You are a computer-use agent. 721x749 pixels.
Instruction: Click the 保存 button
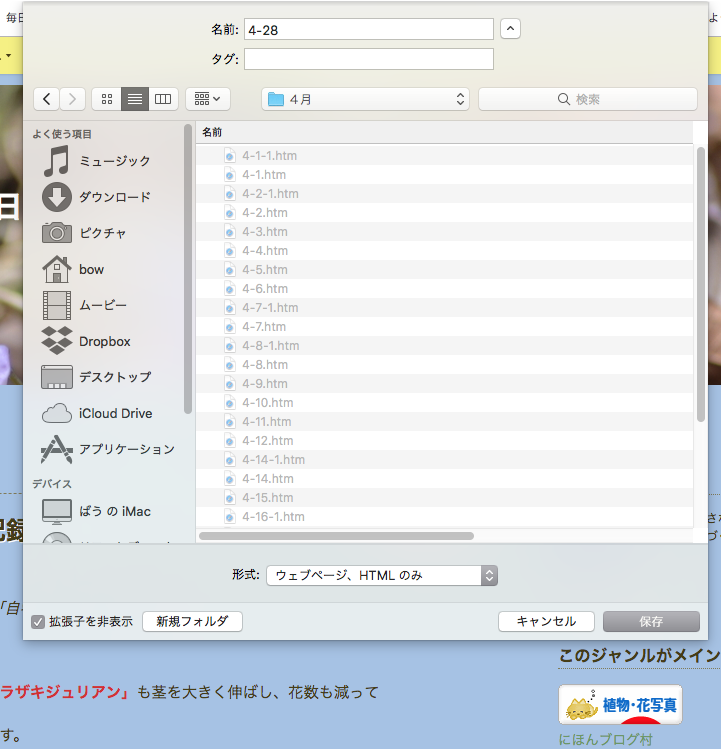tap(651, 621)
